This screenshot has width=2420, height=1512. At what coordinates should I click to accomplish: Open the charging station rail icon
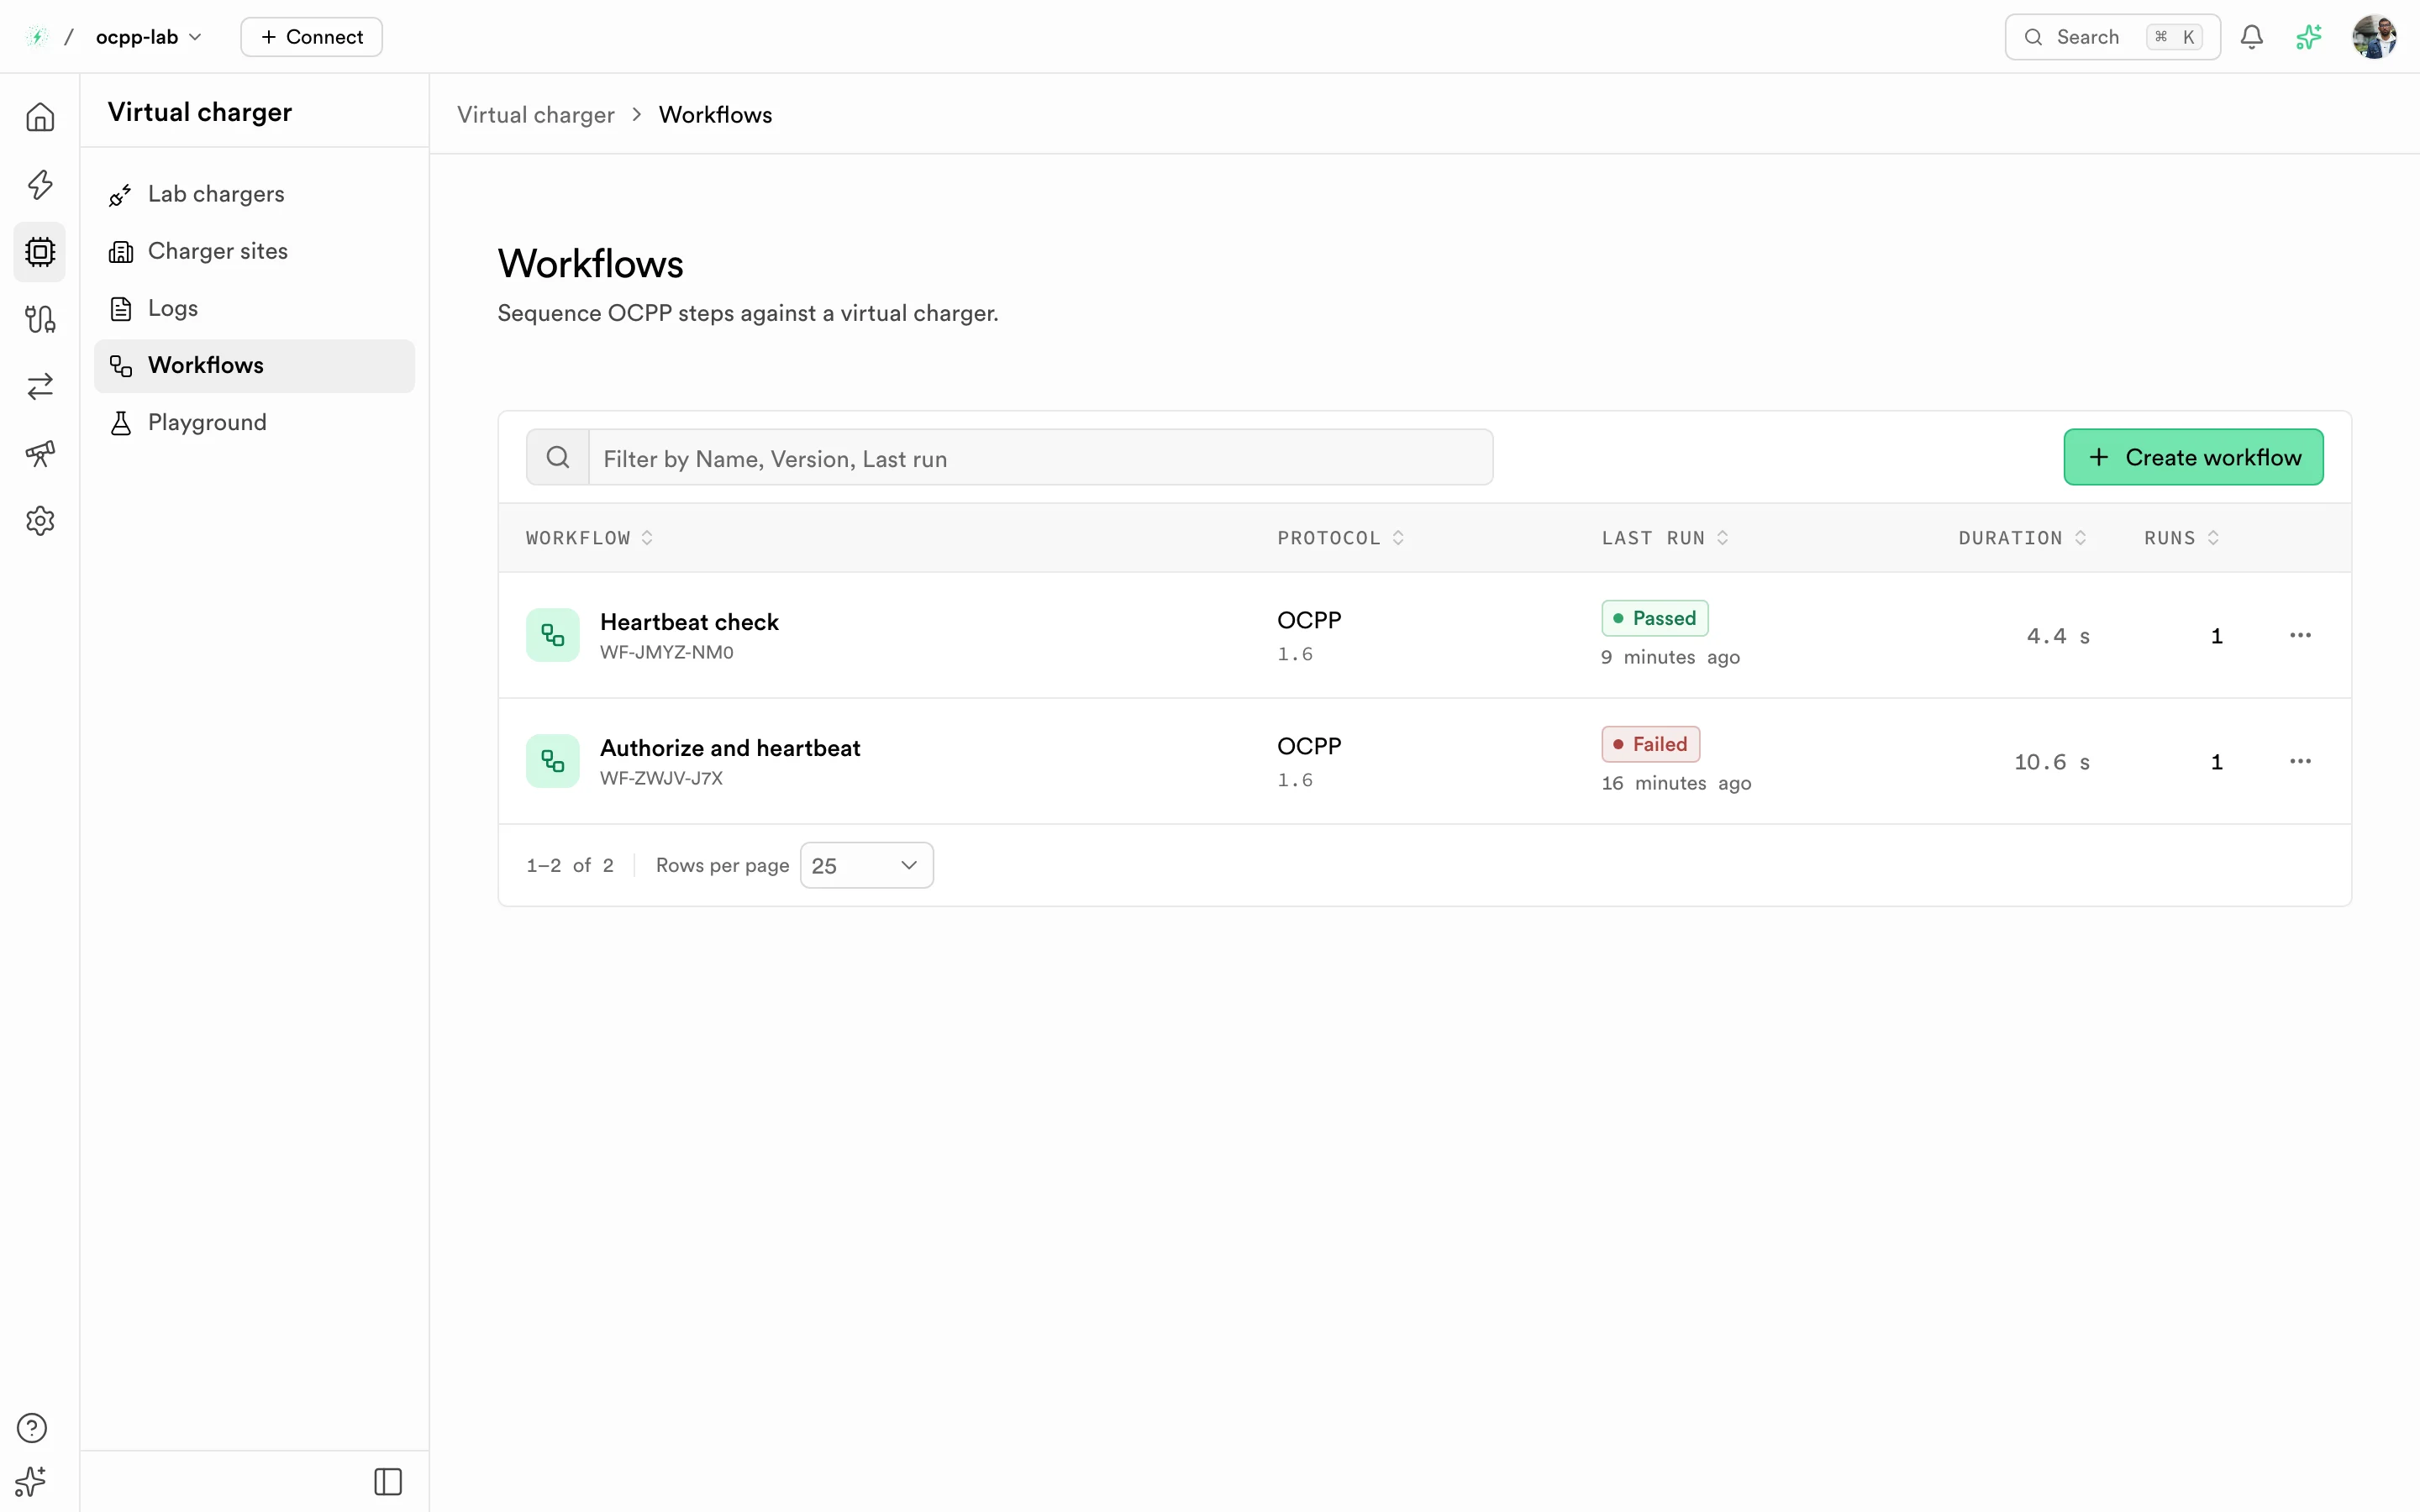pos(40,319)
